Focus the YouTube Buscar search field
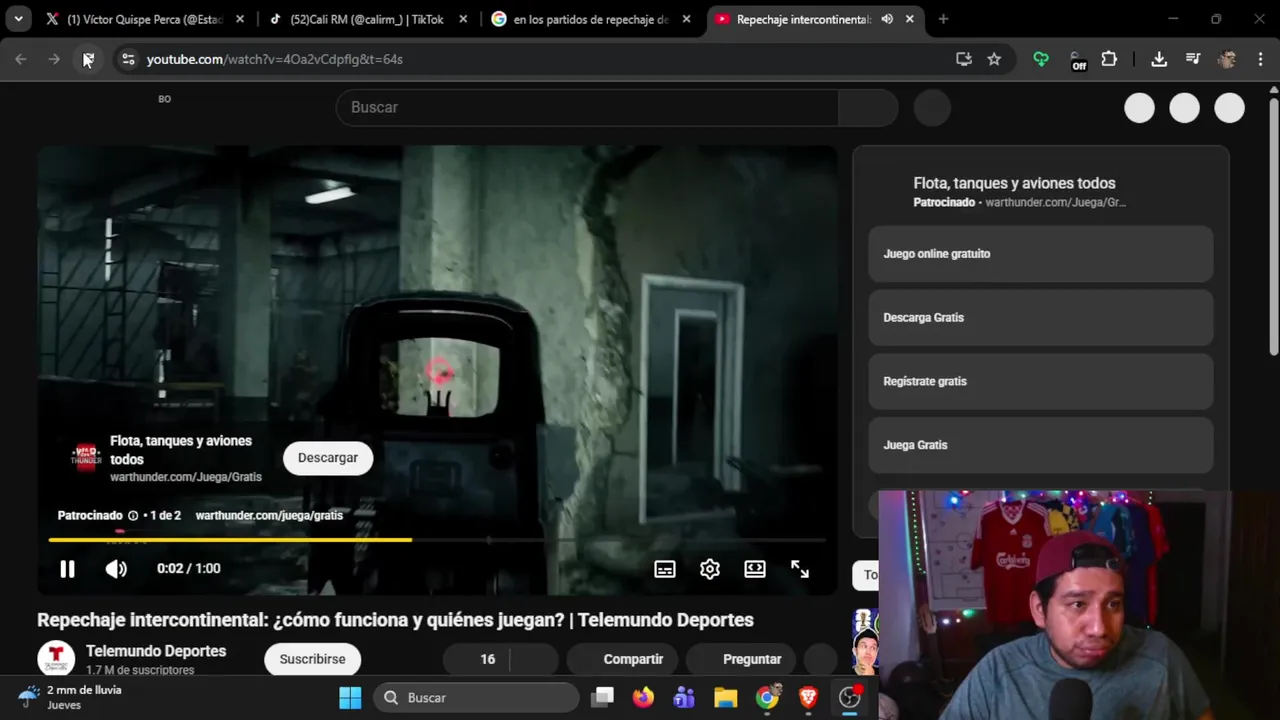 (587, 107)
